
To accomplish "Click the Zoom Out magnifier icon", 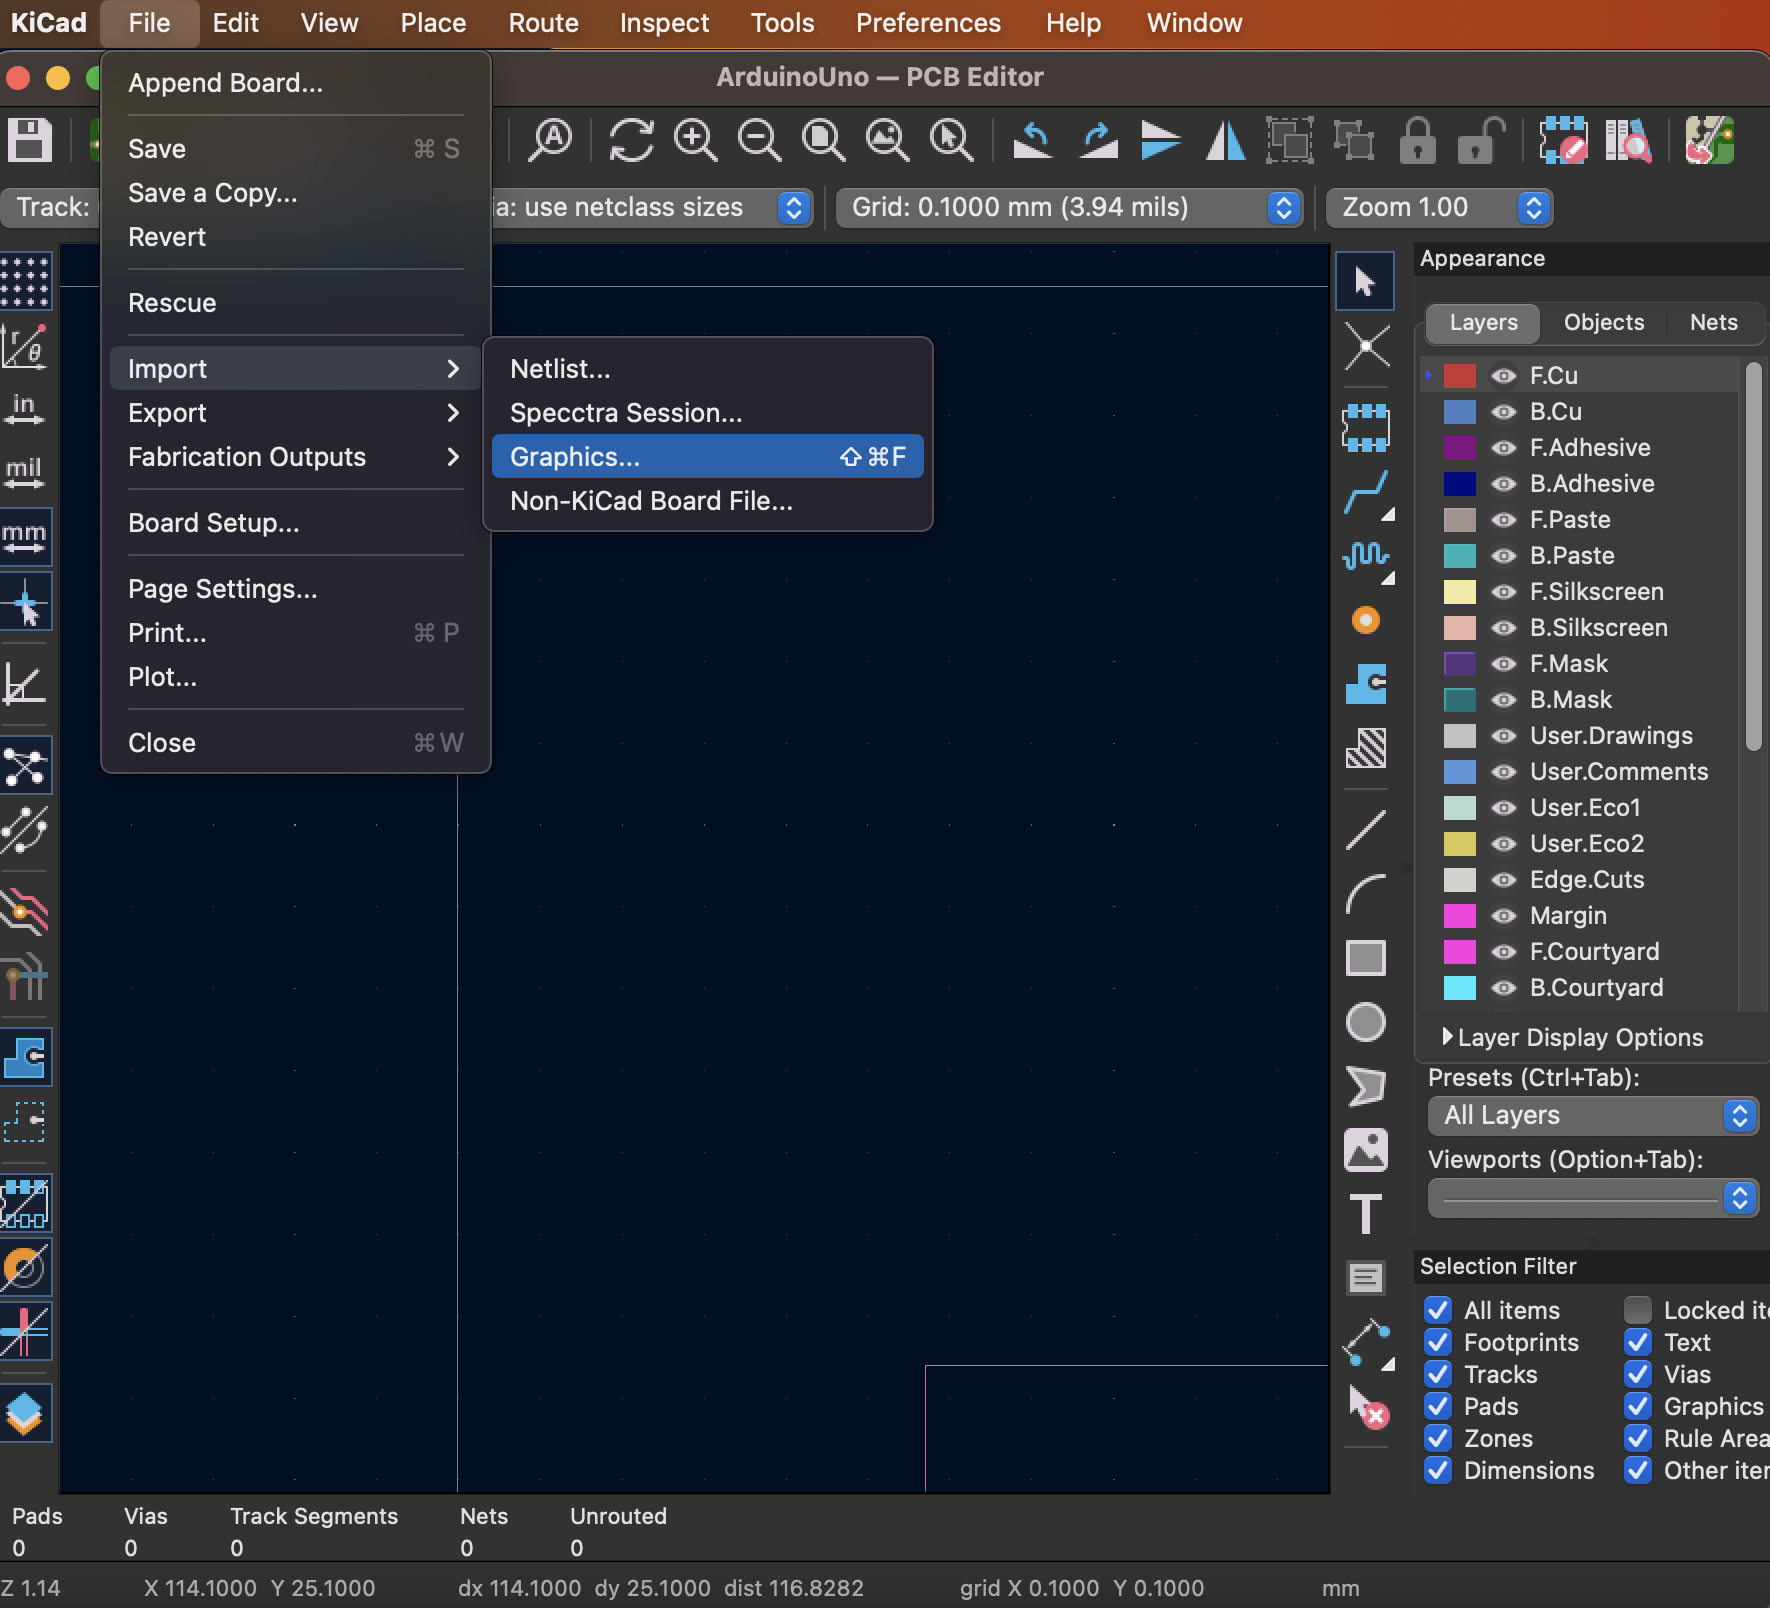I will click(759, 140).
